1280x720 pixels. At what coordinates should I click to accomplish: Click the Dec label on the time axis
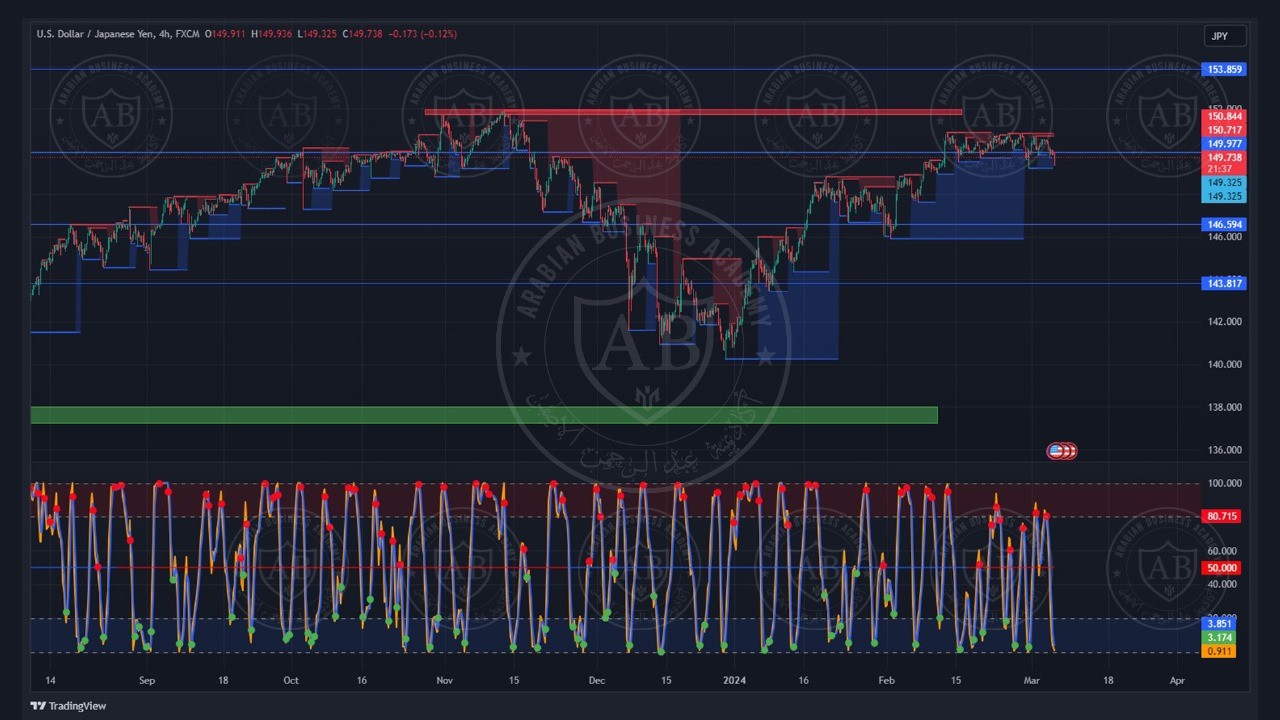596,680
